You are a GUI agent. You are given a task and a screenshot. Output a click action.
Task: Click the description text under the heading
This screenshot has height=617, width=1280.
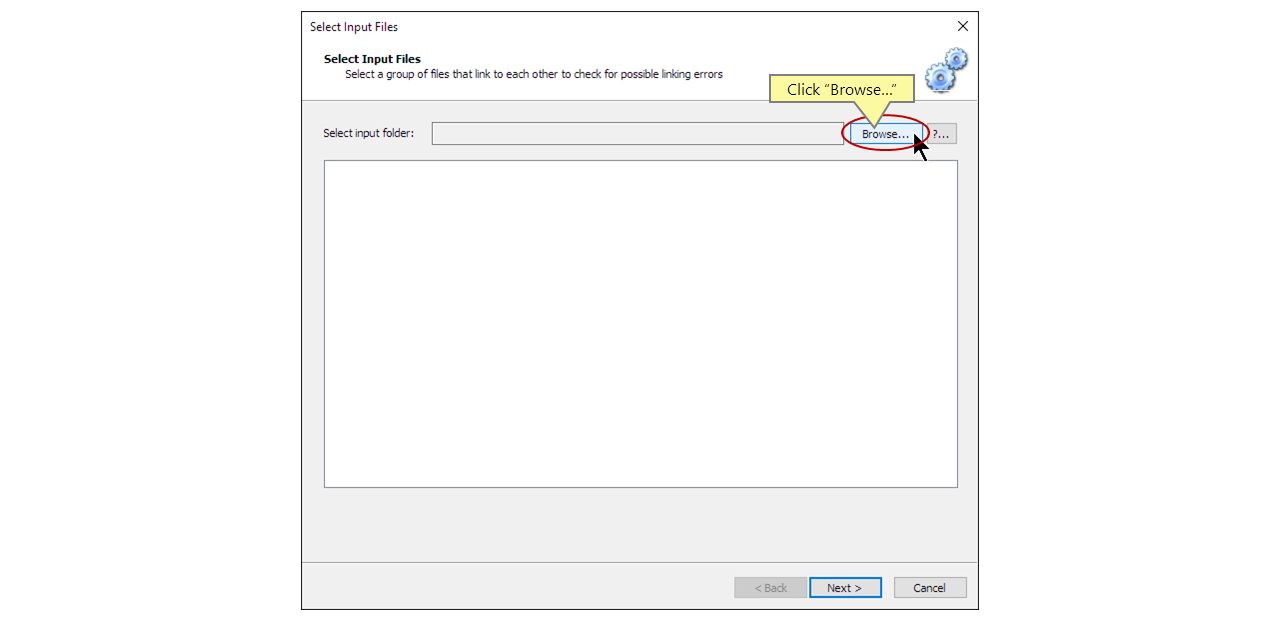(533, 73)
